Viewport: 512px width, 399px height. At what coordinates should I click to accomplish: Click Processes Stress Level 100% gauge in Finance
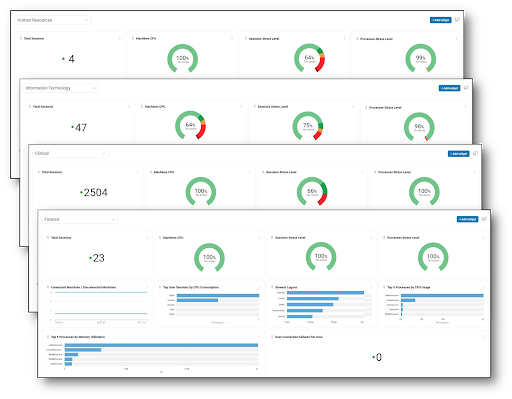[x=433, y=257]
